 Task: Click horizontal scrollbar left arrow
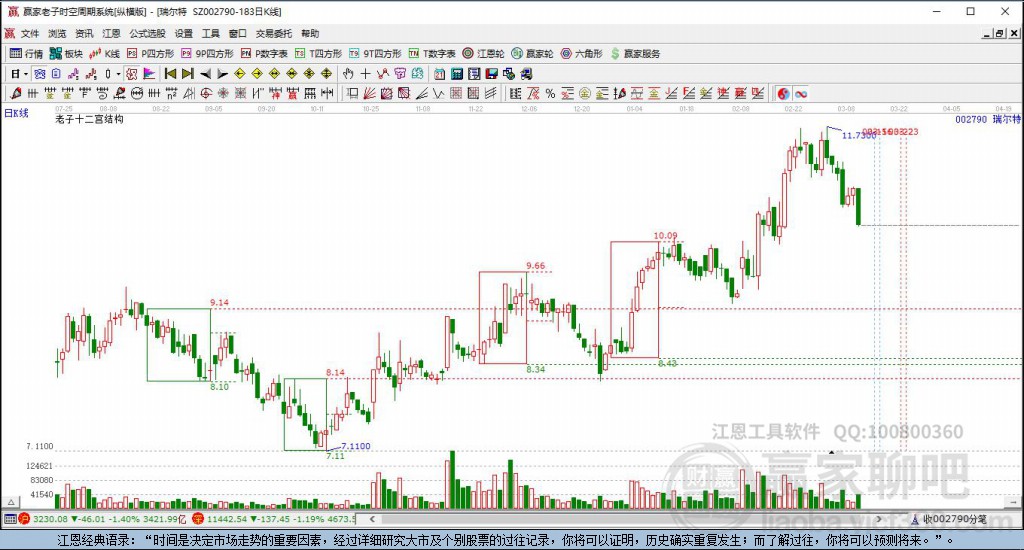(x=372, y=519)
